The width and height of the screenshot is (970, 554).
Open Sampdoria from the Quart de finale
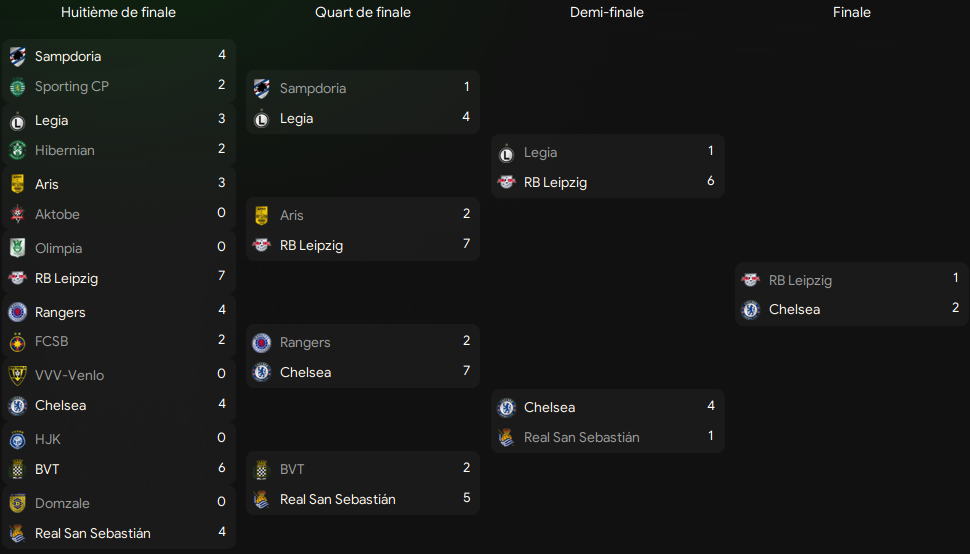coord(312,88)
